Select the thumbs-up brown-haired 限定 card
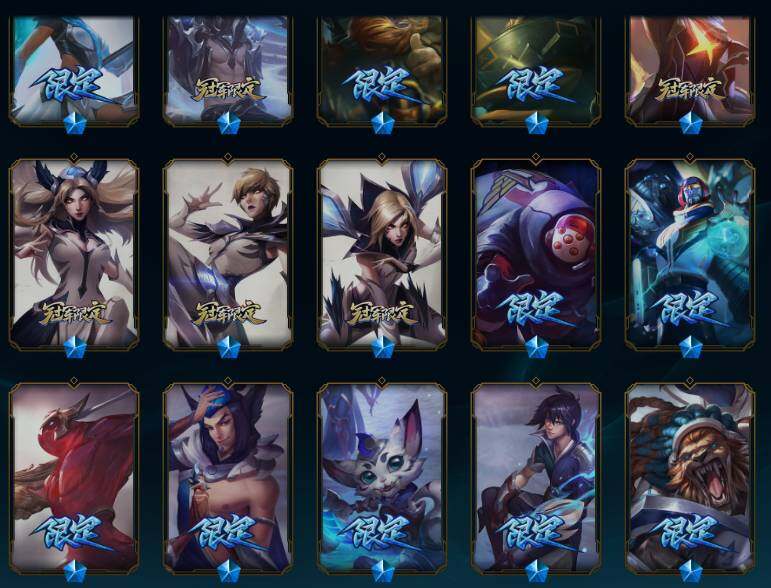The image size is (771, 588). pyautogui.click(x=382, y=71)
